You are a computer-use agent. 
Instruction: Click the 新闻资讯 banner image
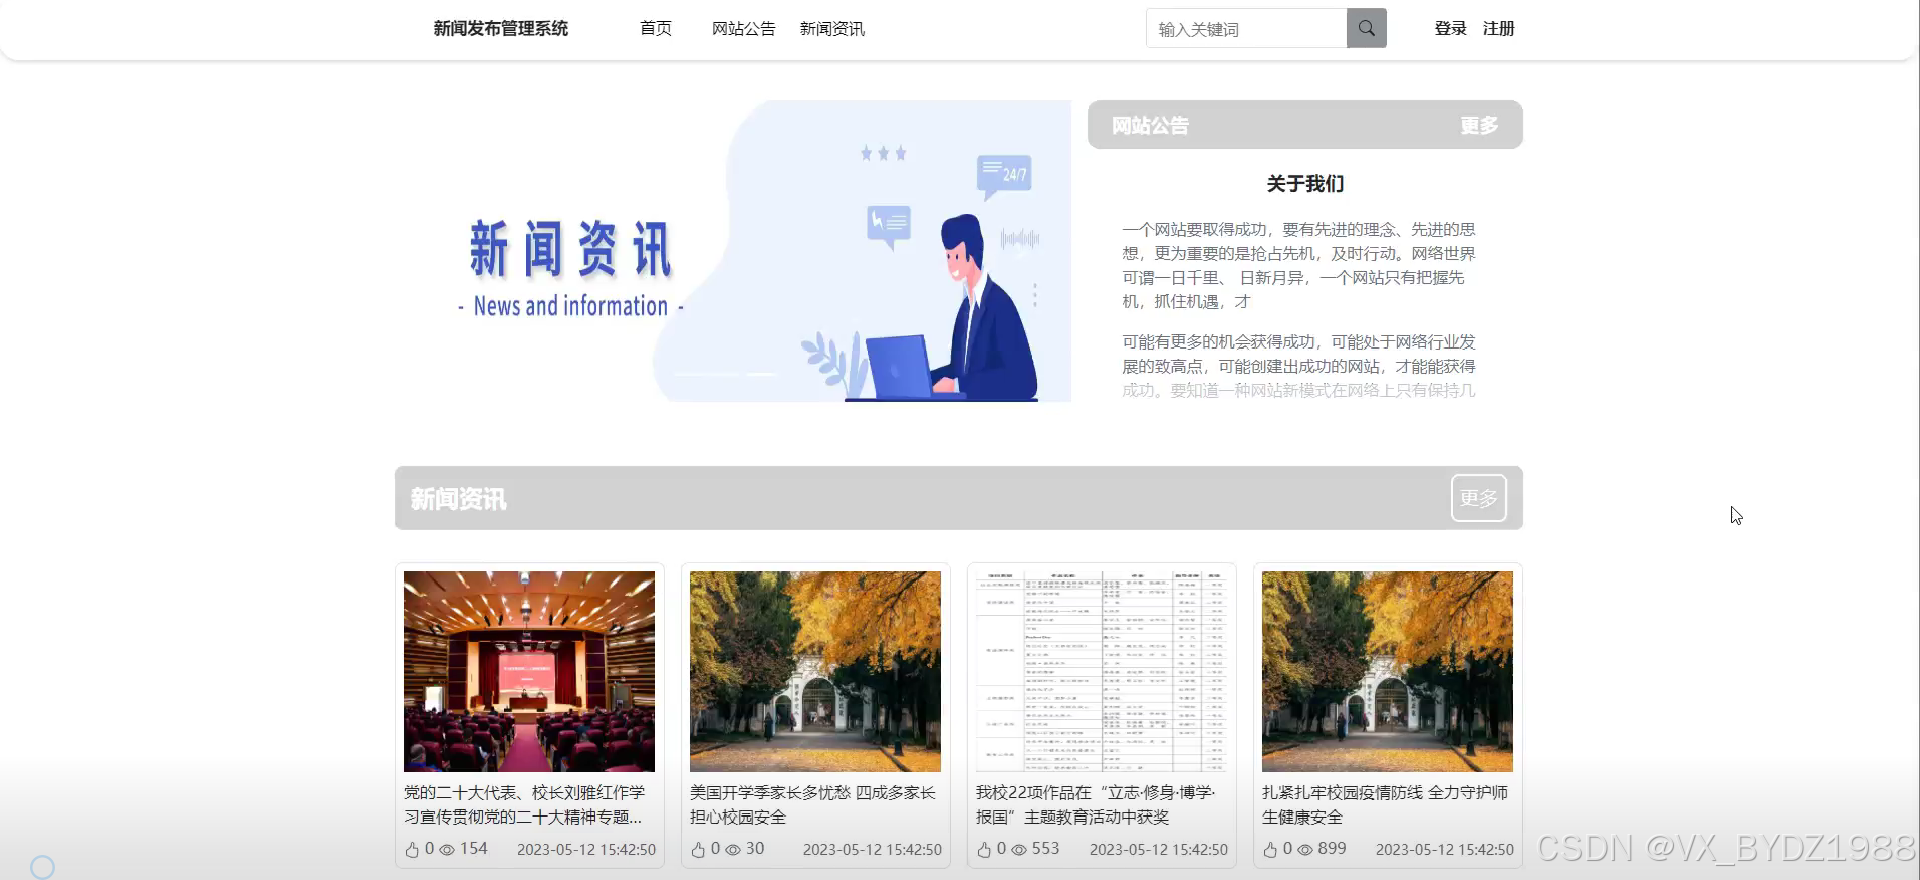[x=733, y=251]
